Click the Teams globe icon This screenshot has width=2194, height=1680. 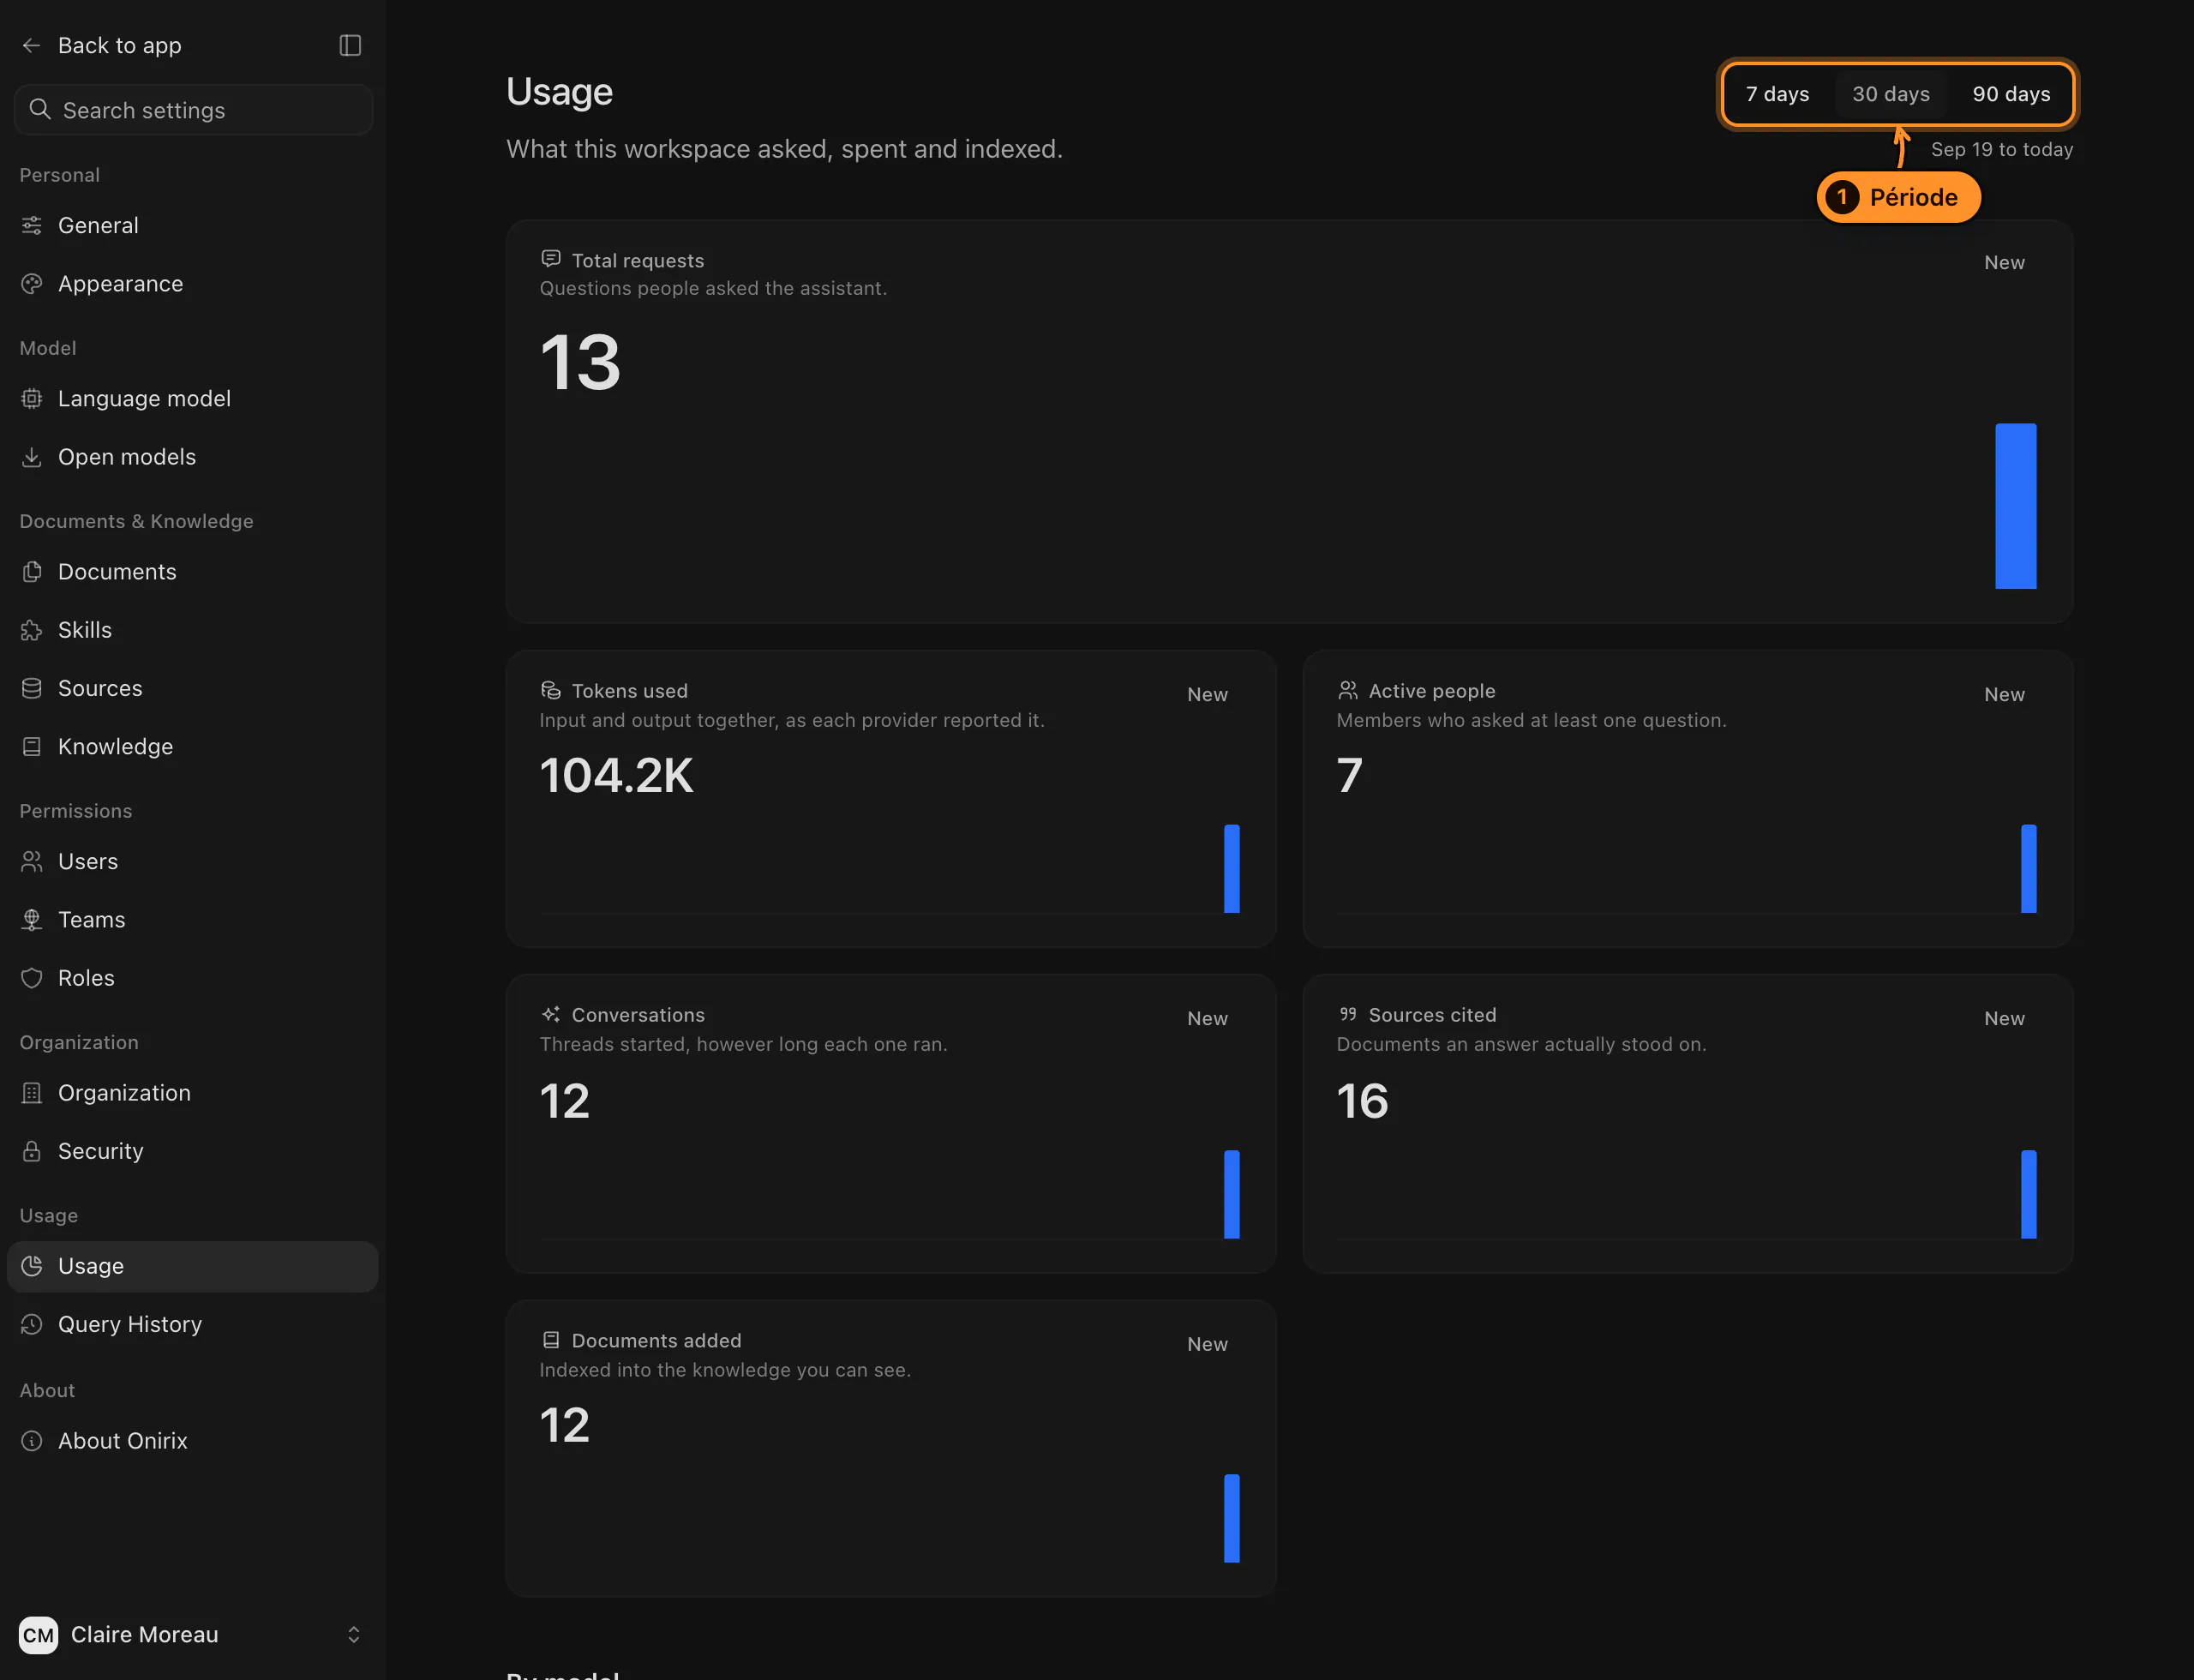pos(32,919)
